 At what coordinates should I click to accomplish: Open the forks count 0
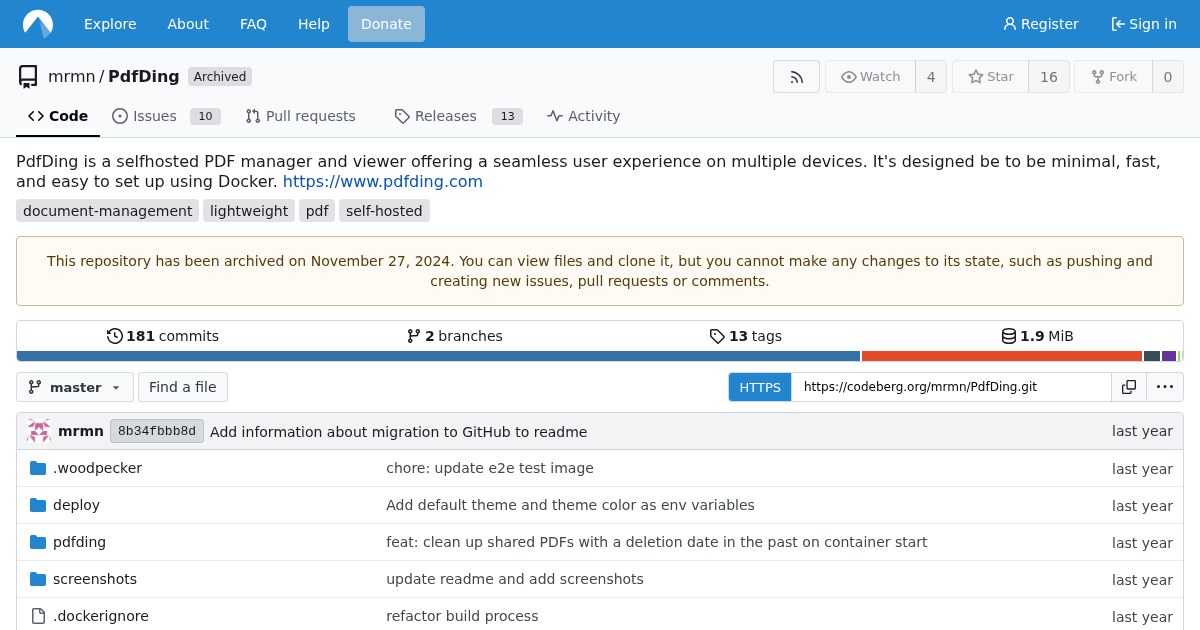(x=1167, y=77)
